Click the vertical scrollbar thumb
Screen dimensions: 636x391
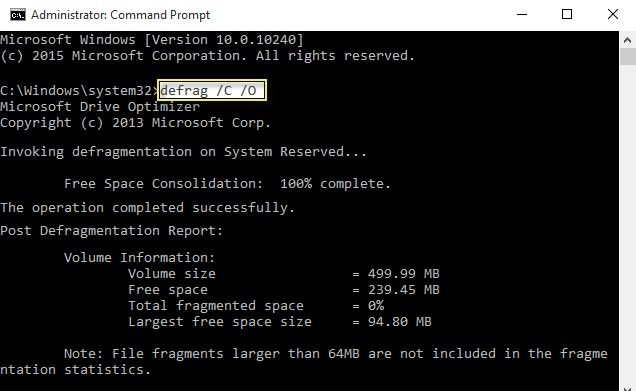[627, 57]
